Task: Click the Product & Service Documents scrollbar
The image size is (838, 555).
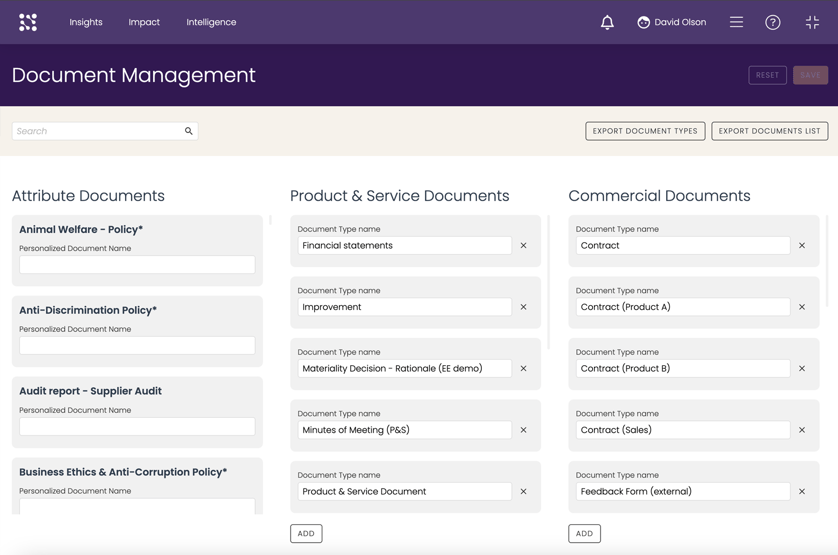Action: pos(549,282)
